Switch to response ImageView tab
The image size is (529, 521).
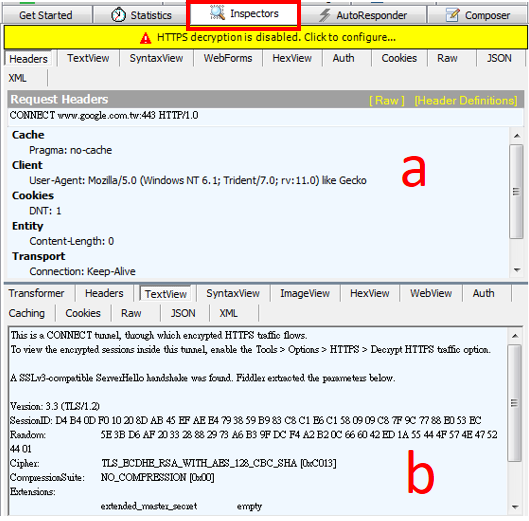[x=305, y=293]
